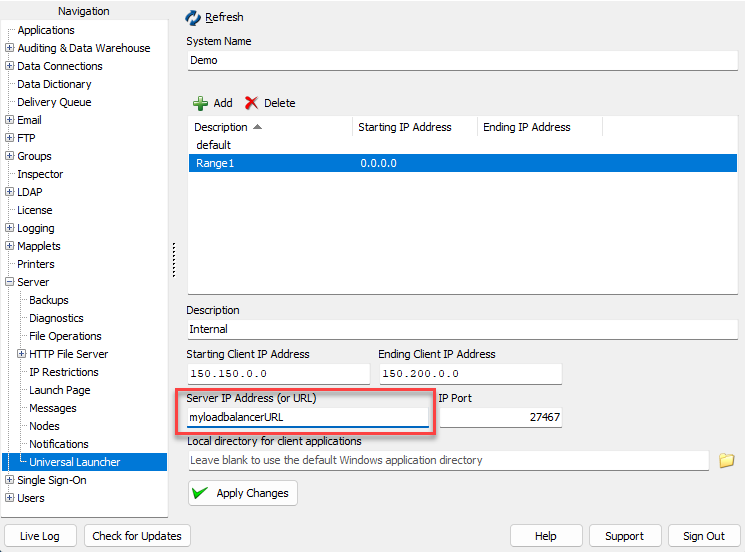
Task: Click the Delete button label
Action: coord(279,103)
